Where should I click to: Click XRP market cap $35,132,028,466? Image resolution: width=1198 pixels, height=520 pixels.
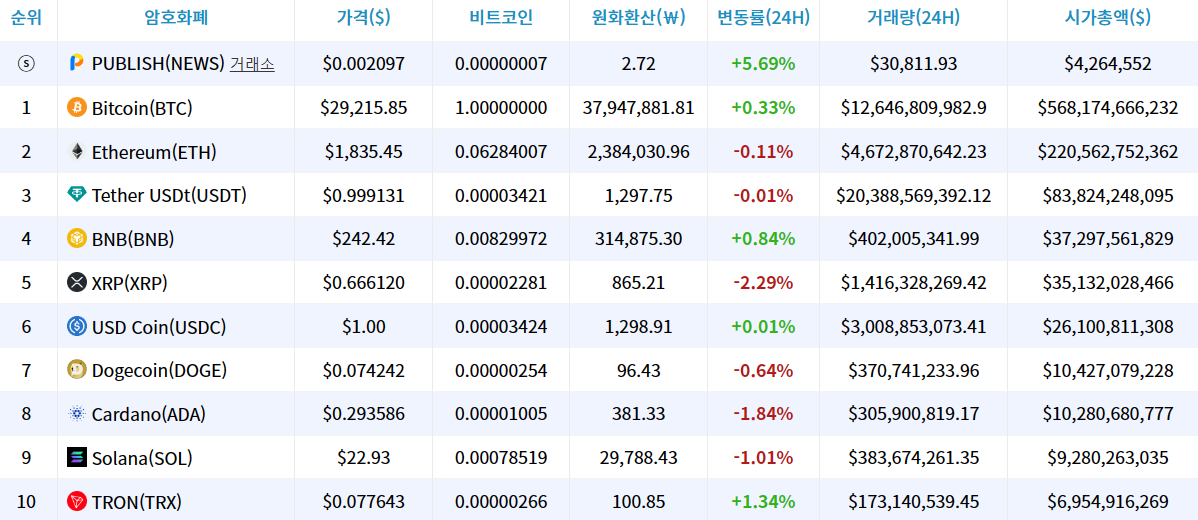tap(1108, 283)
